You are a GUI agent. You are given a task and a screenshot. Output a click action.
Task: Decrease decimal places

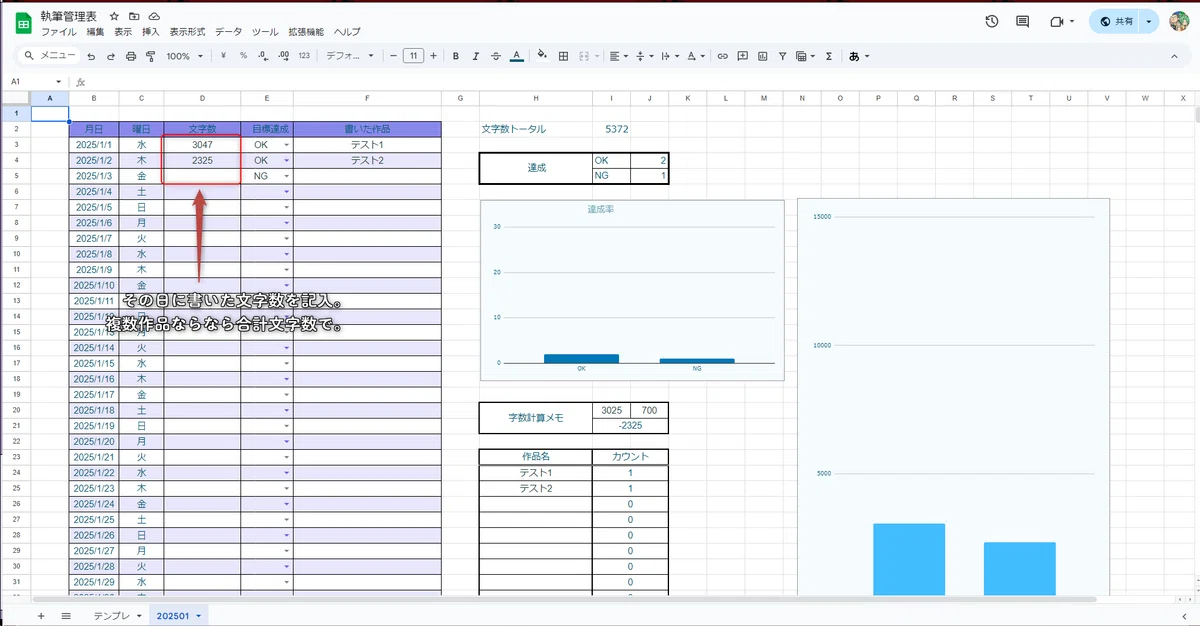(x=263, y=56)
